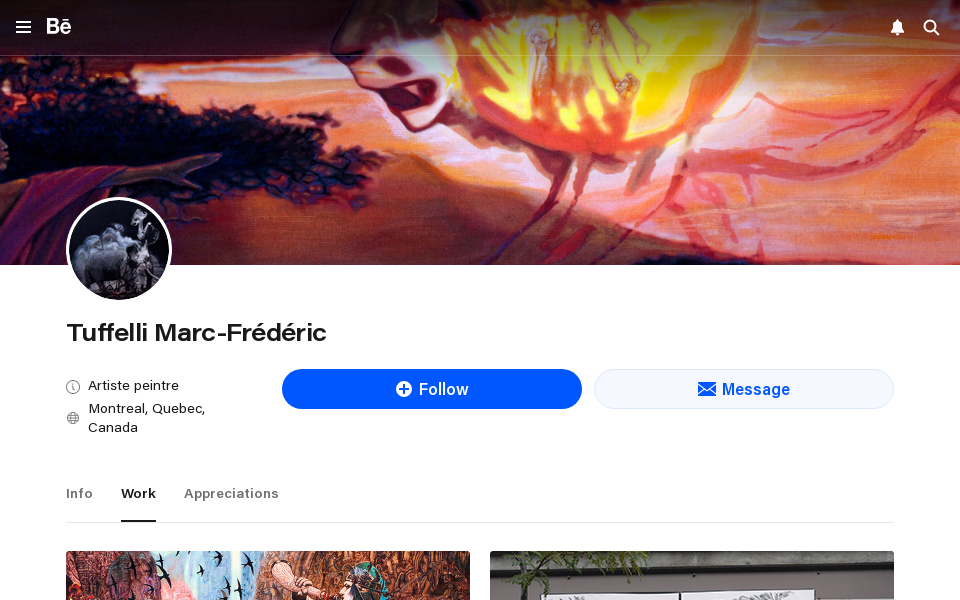Click the info icon beside Artiste peintre
The image size is (960, 600).
pos(73,386)
